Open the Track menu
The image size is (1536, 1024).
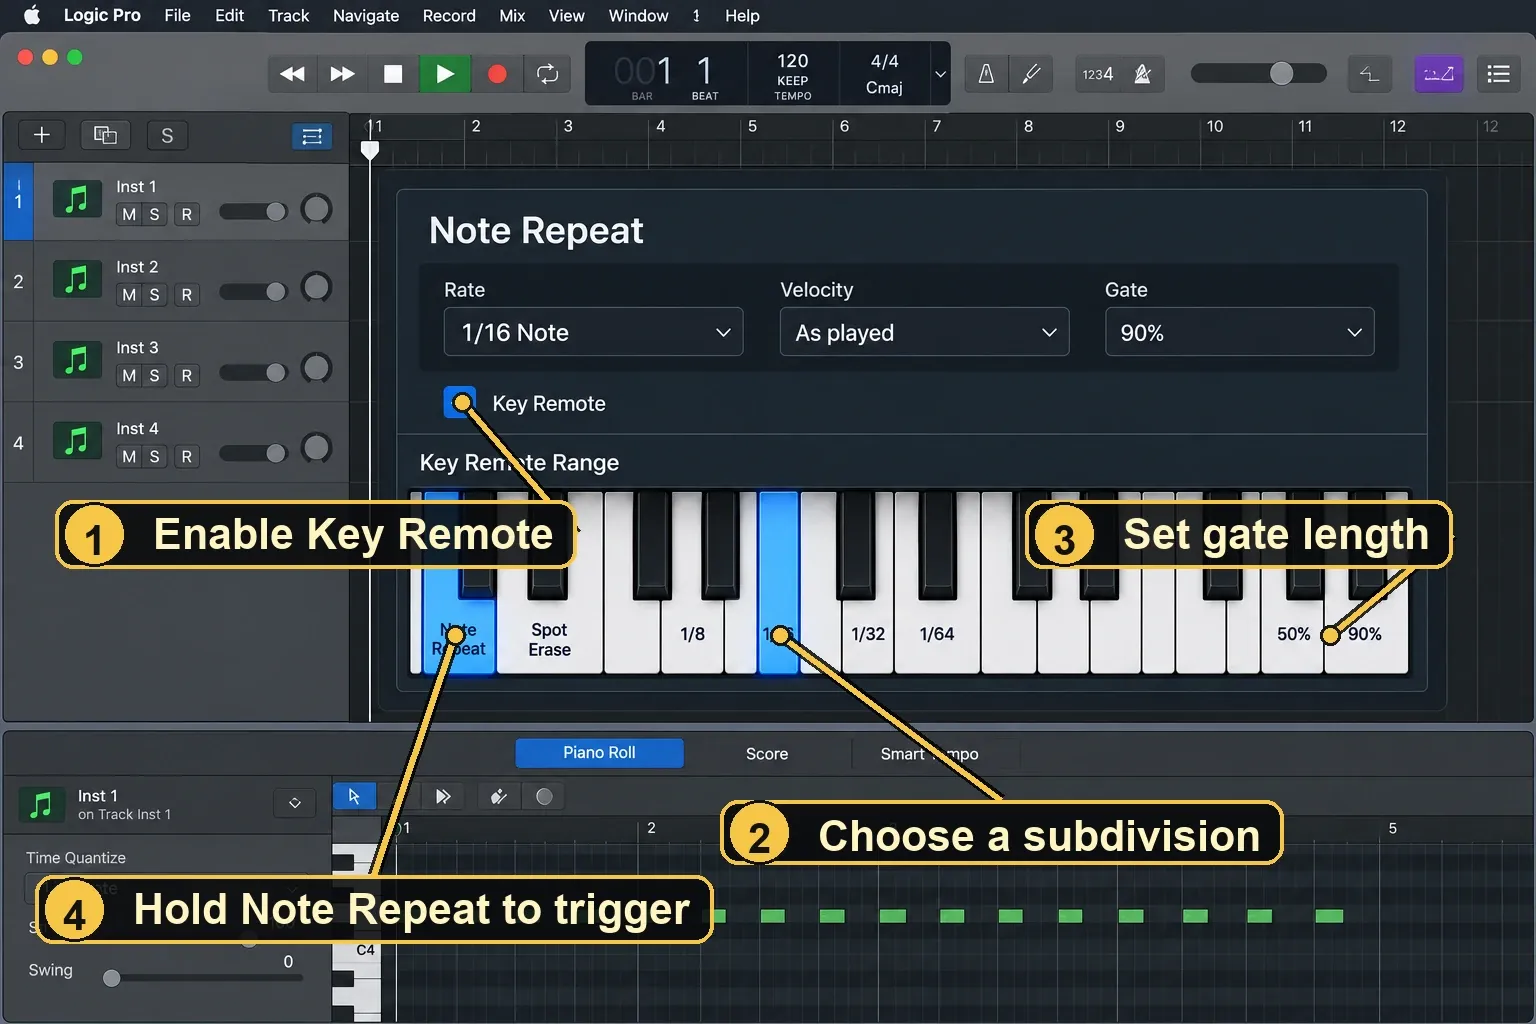click(289, 16)
